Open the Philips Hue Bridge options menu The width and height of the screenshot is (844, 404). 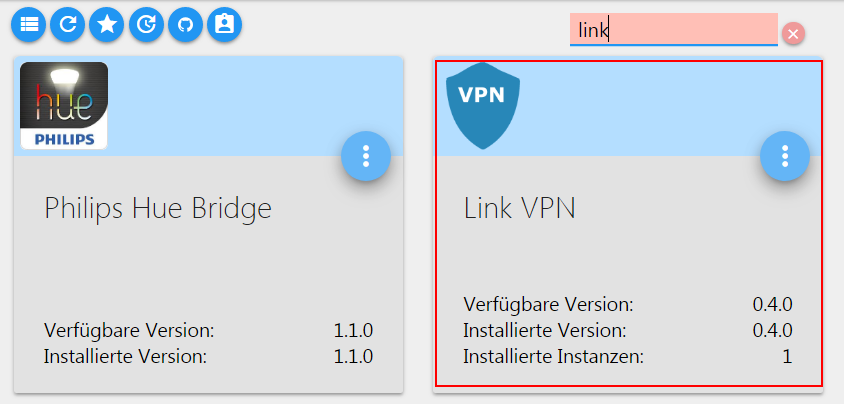366,156
